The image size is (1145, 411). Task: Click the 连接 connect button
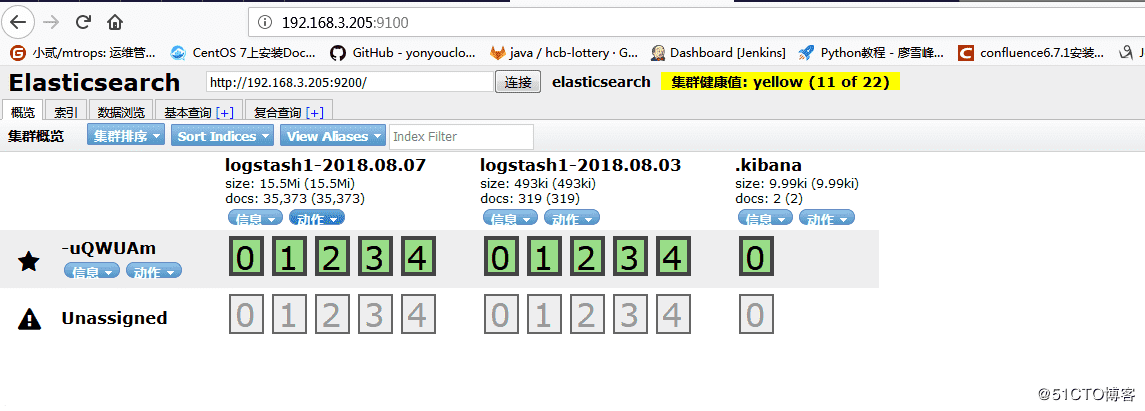tap(518, 82)
